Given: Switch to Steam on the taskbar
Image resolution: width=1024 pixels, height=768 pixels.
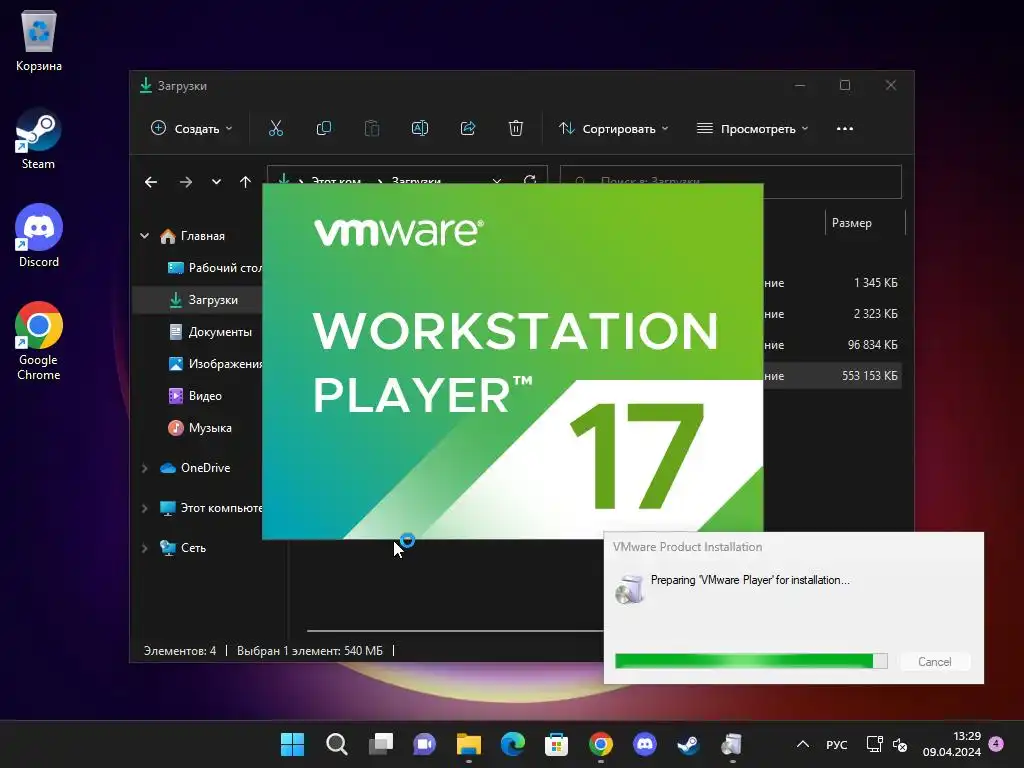Looking at the screenshot, I should point(688,744).
